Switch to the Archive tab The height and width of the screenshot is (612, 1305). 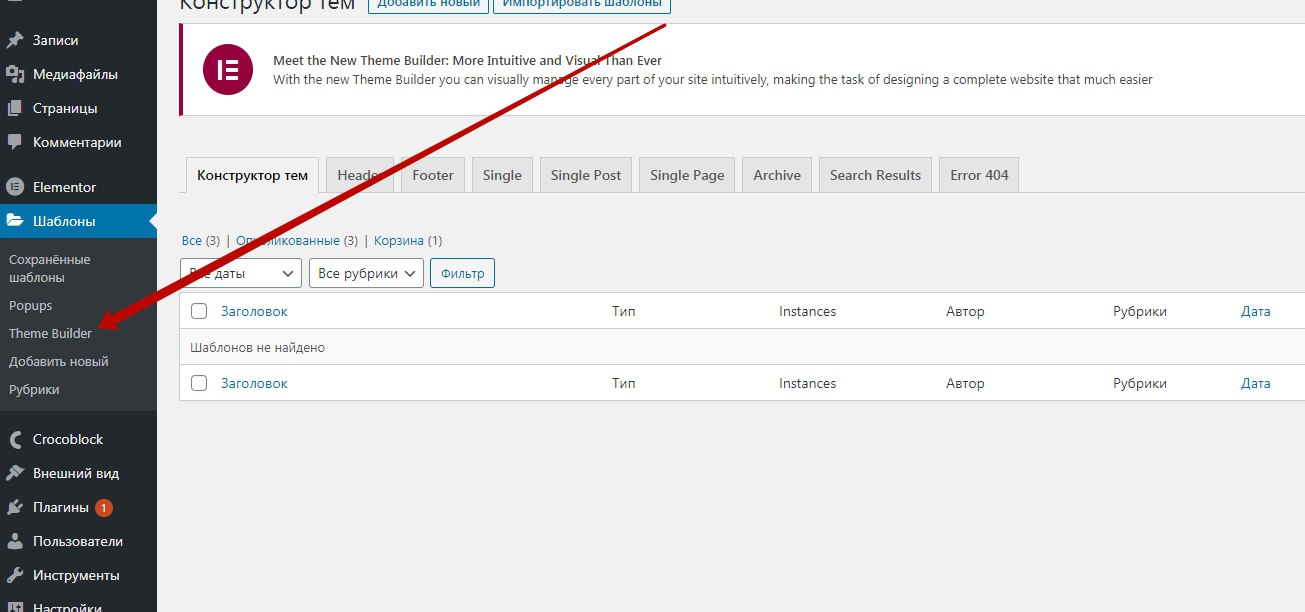[777, 175]
